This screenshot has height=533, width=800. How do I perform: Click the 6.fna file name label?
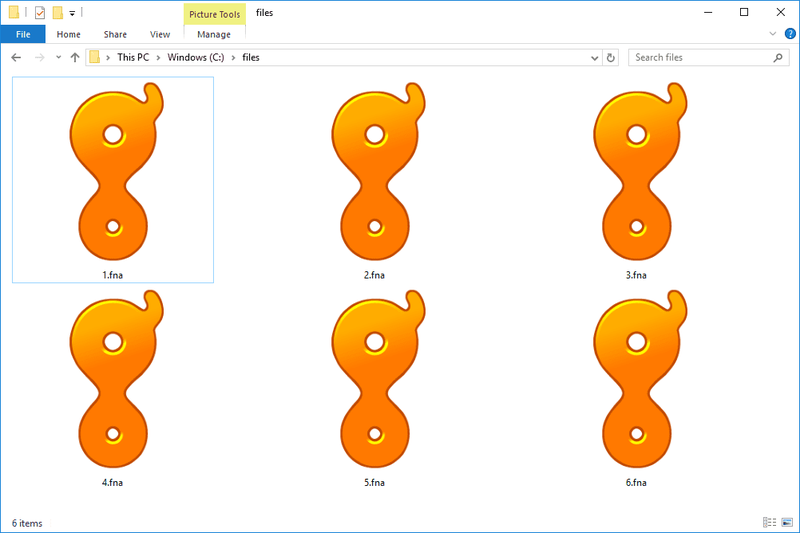click(636, 483)
